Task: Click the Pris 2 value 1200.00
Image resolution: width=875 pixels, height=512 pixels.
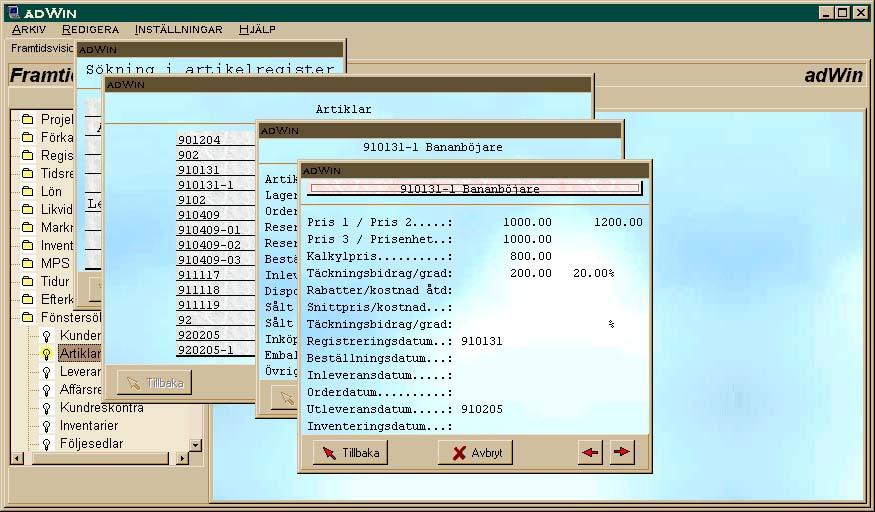Action: coord(618,222)
